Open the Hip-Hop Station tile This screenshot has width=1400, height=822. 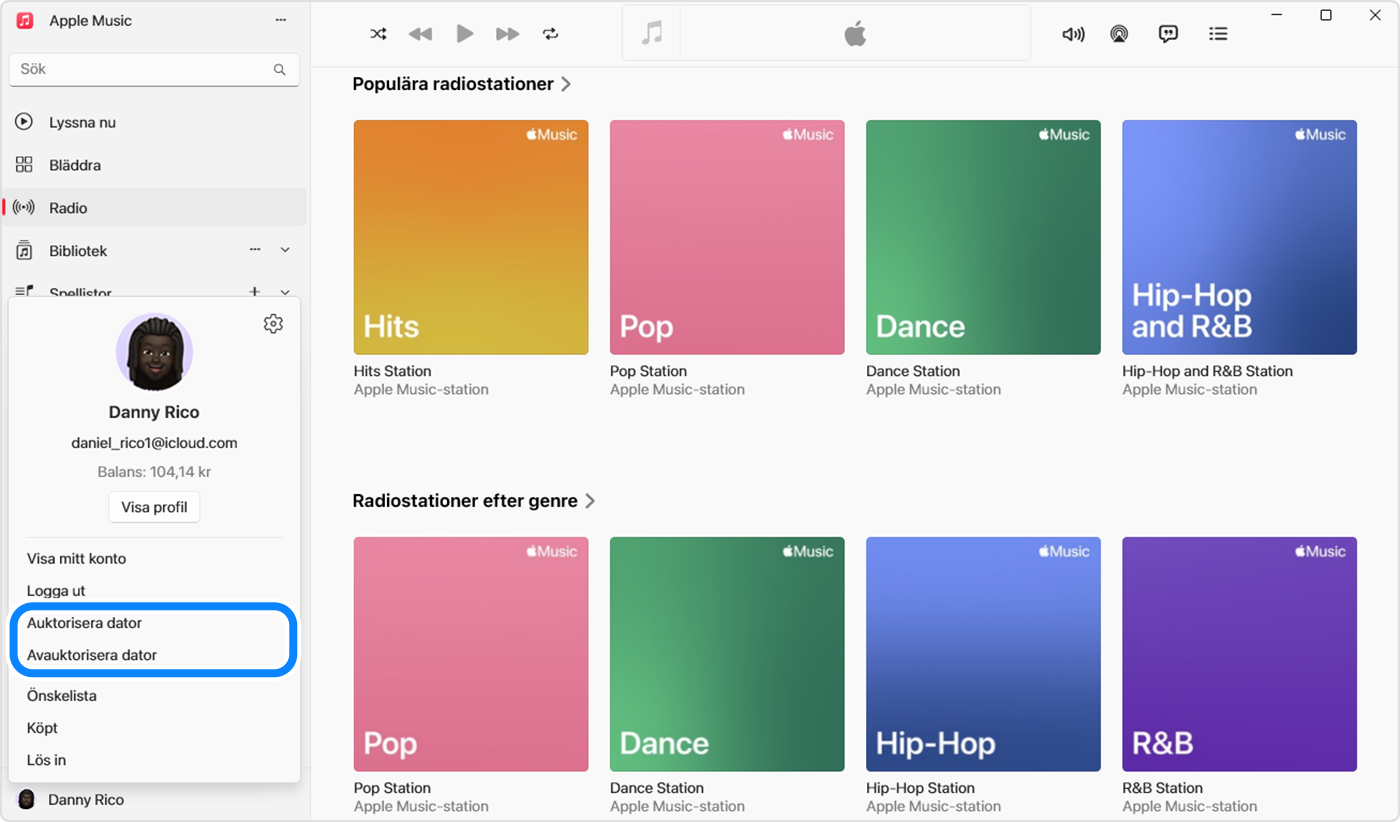pos(983,654)
